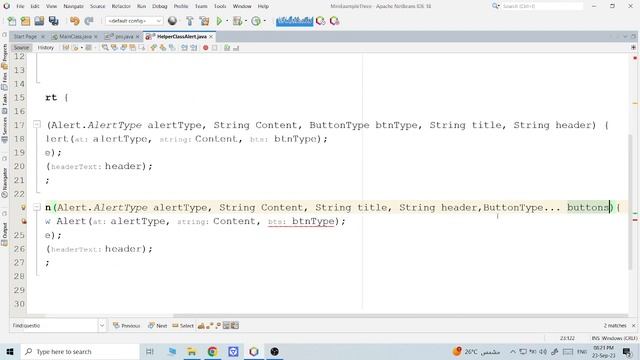This screenshot has width=640, height=360.
Task: Click the Select find button
Action: click(183, 326)
